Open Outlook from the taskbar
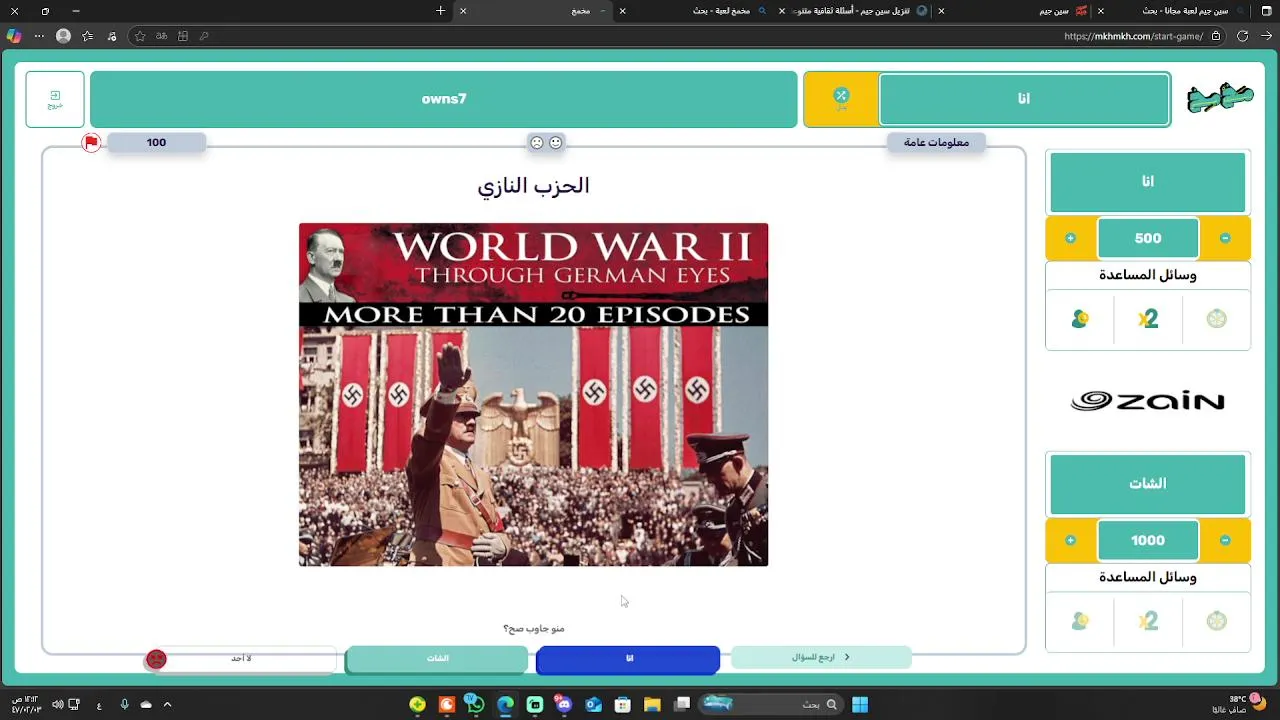Viewport: 1280px width, 720px height. (593, 704)
